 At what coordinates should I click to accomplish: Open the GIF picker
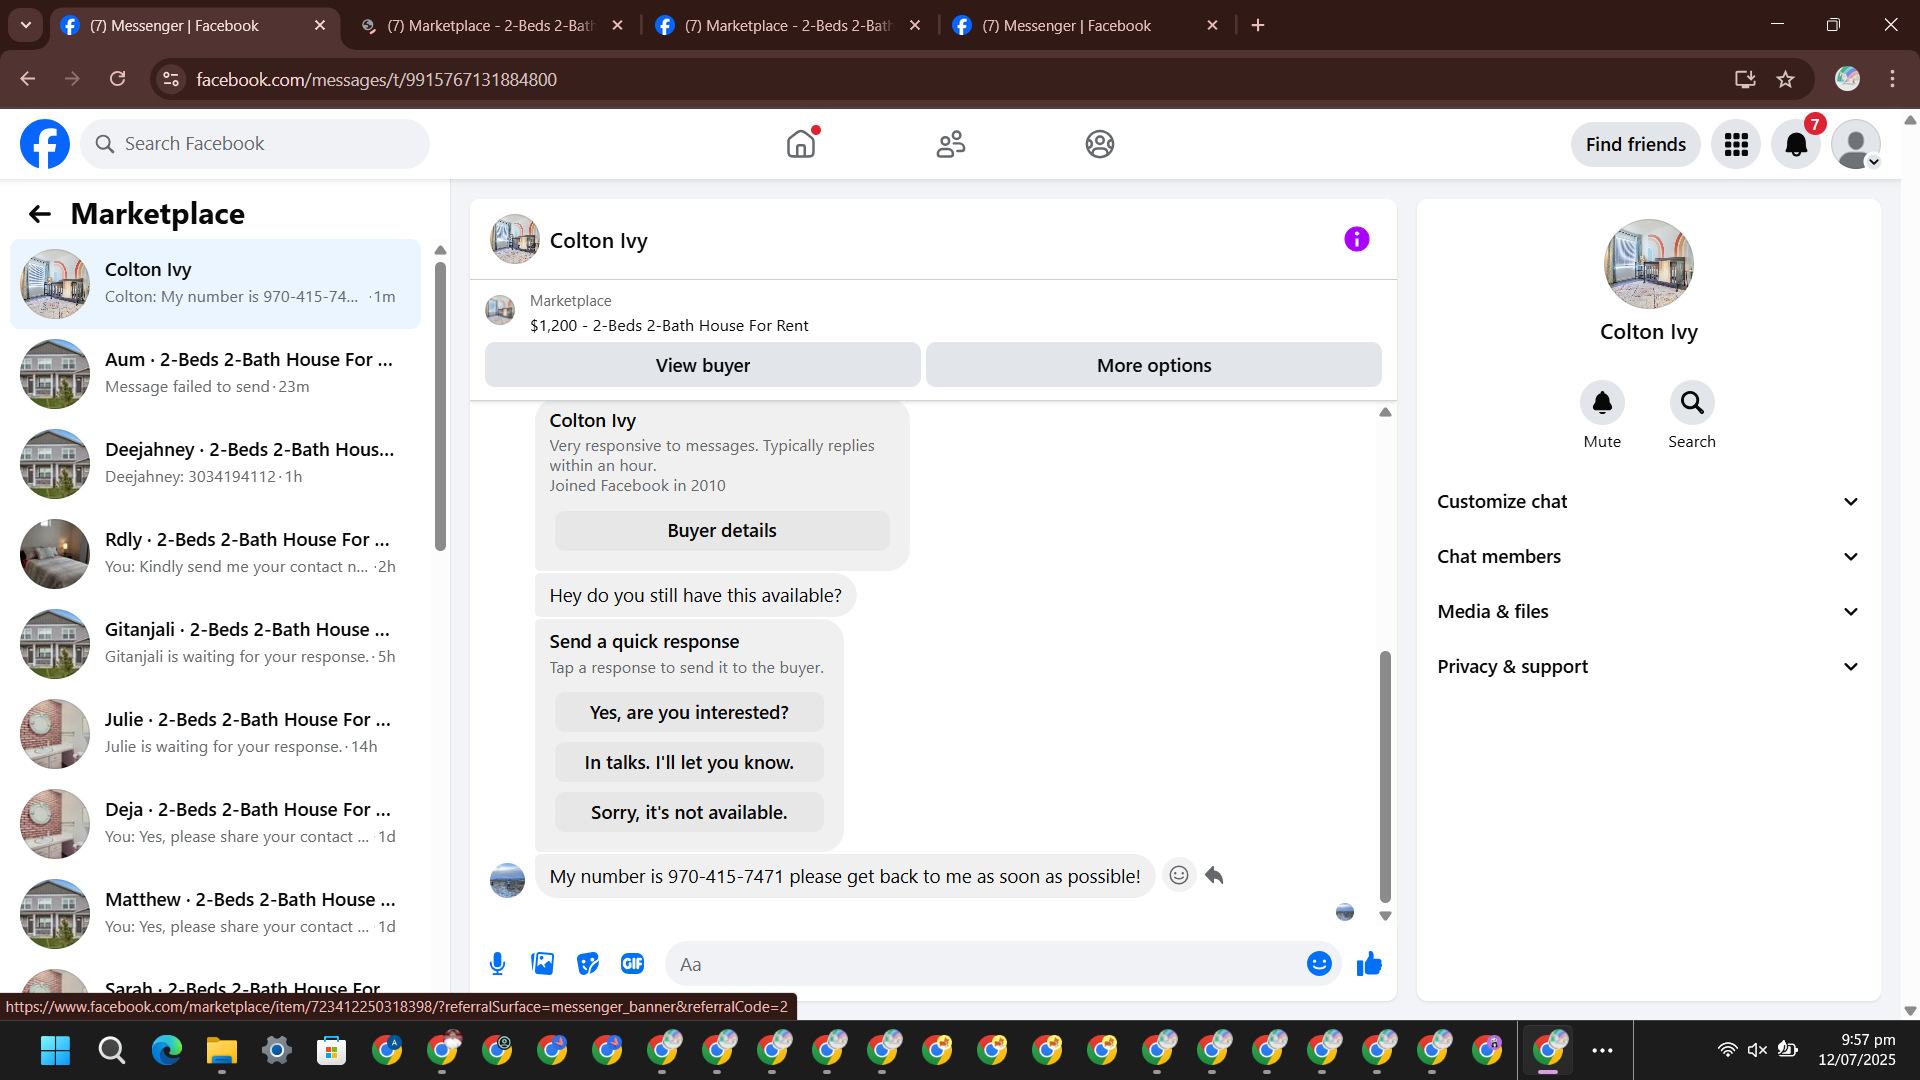click(x=632, y=964)
